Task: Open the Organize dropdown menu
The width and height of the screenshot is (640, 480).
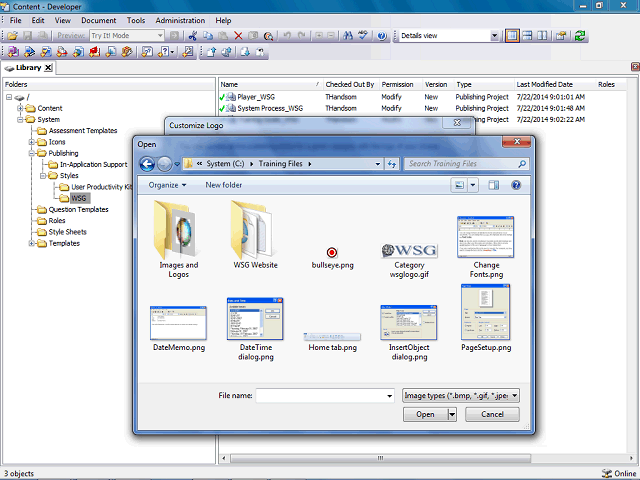Action: (167, 185)
